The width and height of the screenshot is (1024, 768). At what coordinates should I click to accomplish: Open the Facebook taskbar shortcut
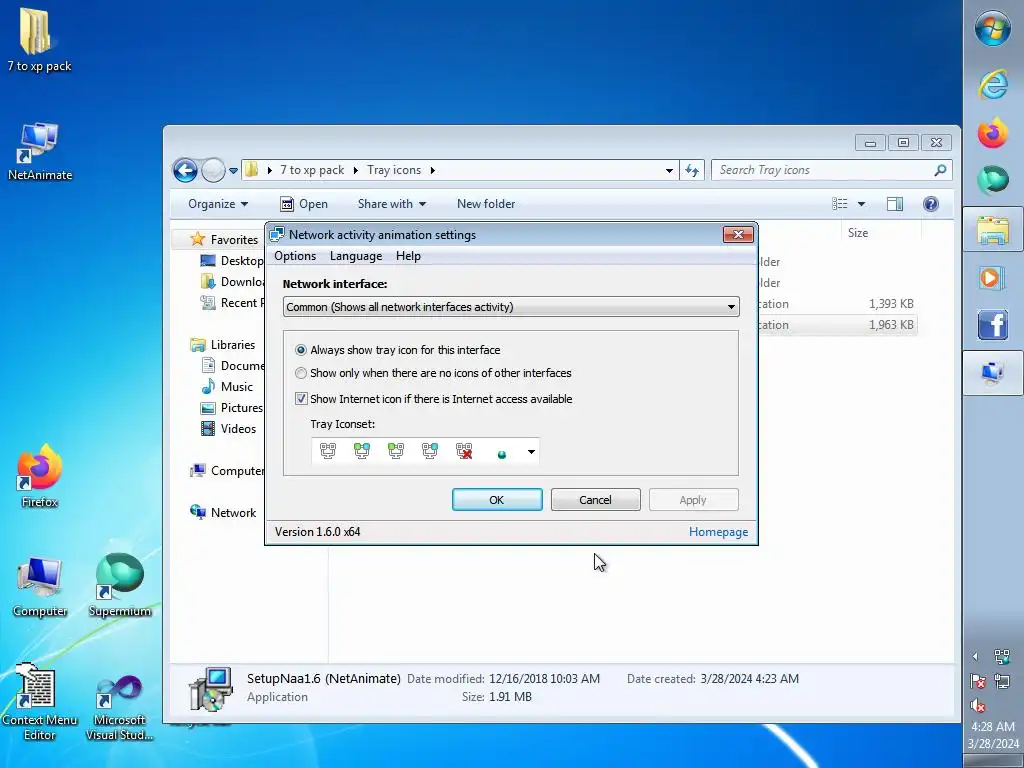[993, 325]
